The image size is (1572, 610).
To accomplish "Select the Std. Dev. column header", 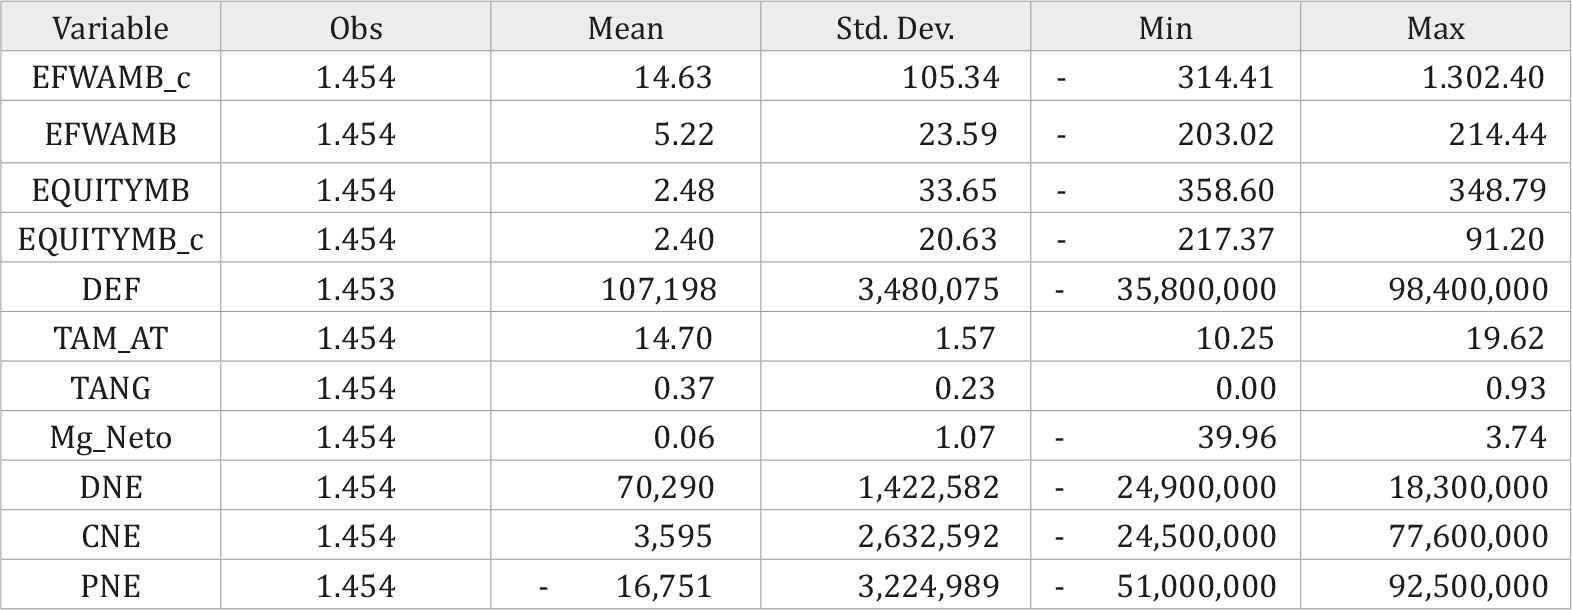I will tap(895, 28).
